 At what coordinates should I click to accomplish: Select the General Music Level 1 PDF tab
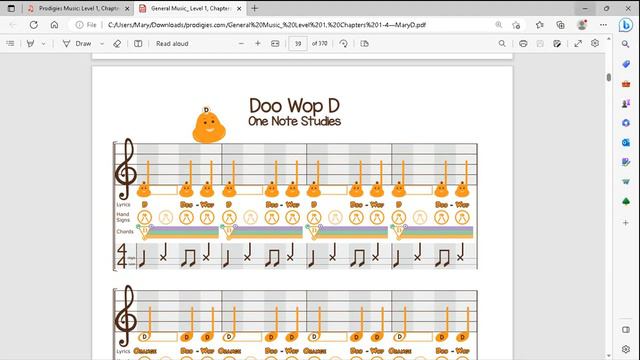[x=191, y=8]
